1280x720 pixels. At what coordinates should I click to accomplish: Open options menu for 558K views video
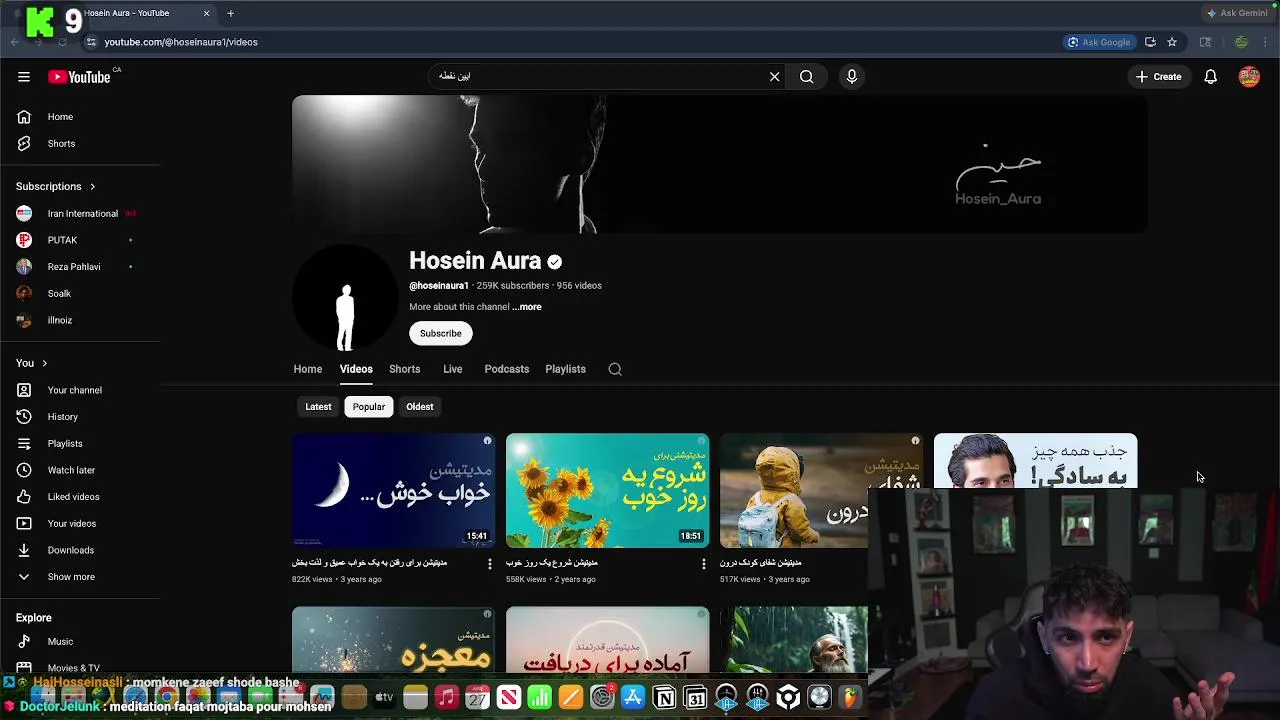pyautogui.click(x=703, y=564)
